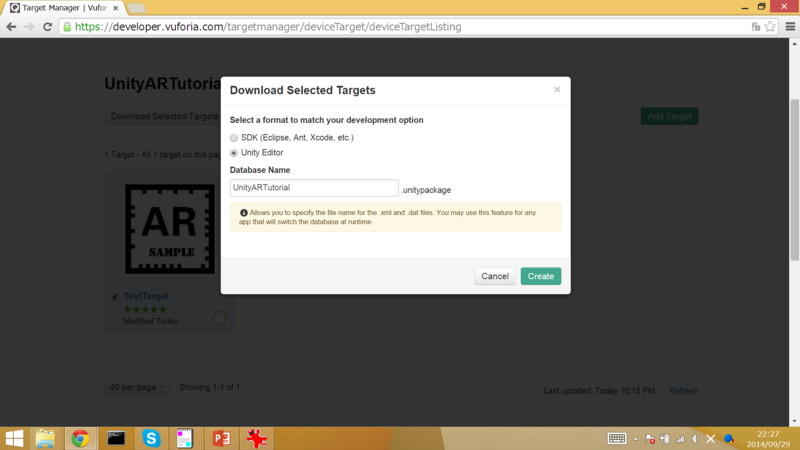Click the browser back arrow

tap(11, 27)
